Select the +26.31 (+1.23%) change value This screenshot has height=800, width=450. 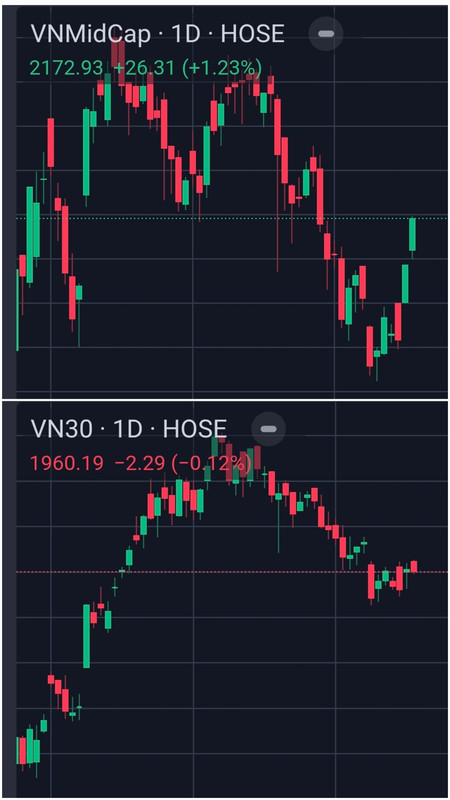(186, 67)
